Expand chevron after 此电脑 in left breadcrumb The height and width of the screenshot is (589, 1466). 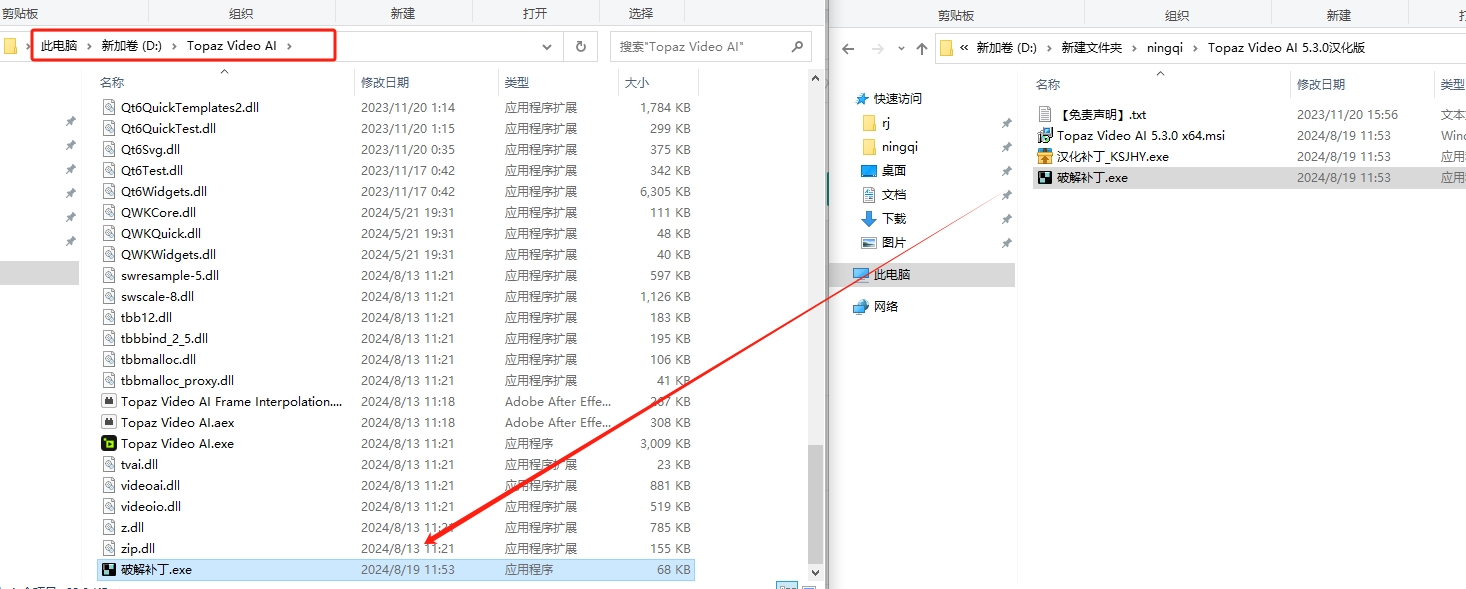point(89,46)
